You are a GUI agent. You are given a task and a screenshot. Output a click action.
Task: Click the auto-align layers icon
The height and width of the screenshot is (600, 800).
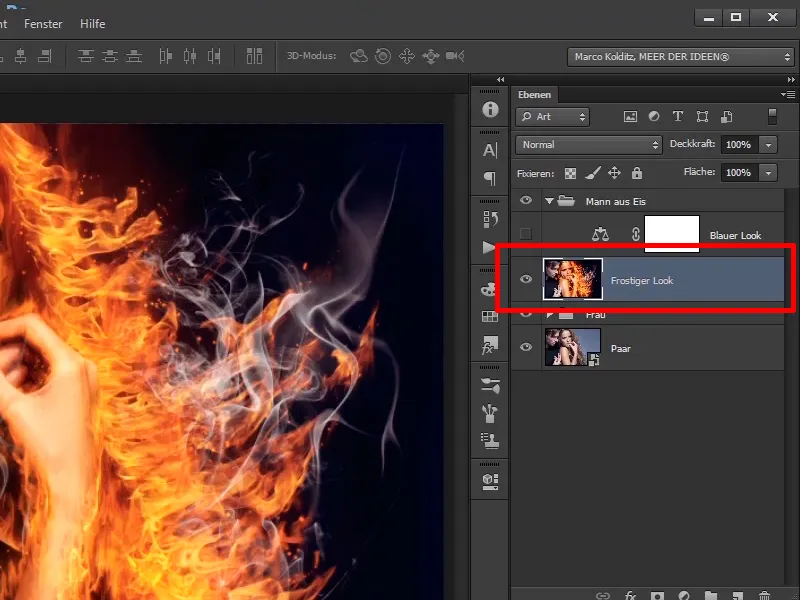254,56
